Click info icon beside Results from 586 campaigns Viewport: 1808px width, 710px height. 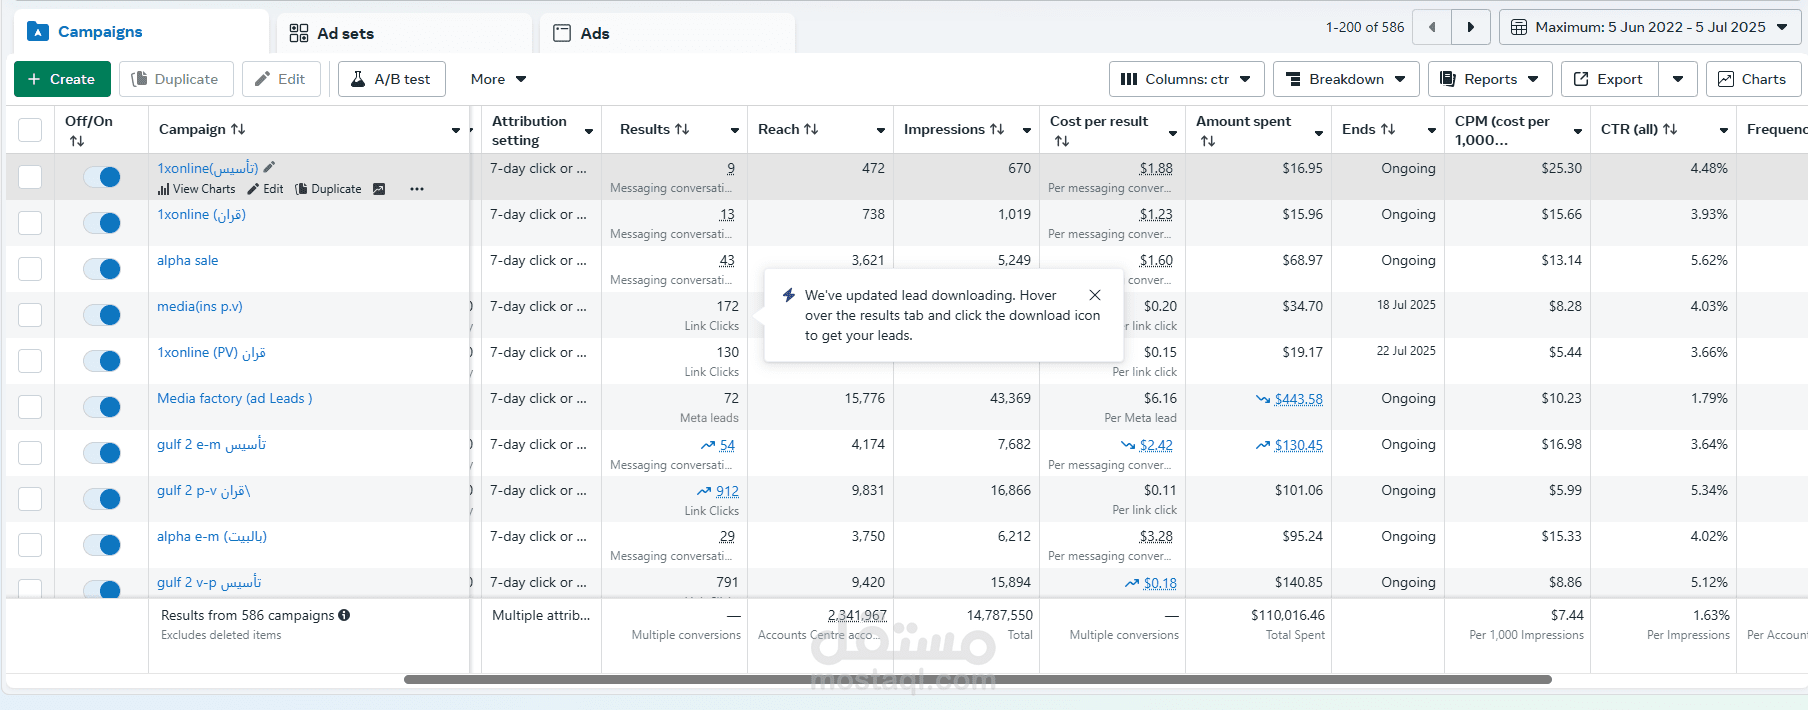point(344,616)
